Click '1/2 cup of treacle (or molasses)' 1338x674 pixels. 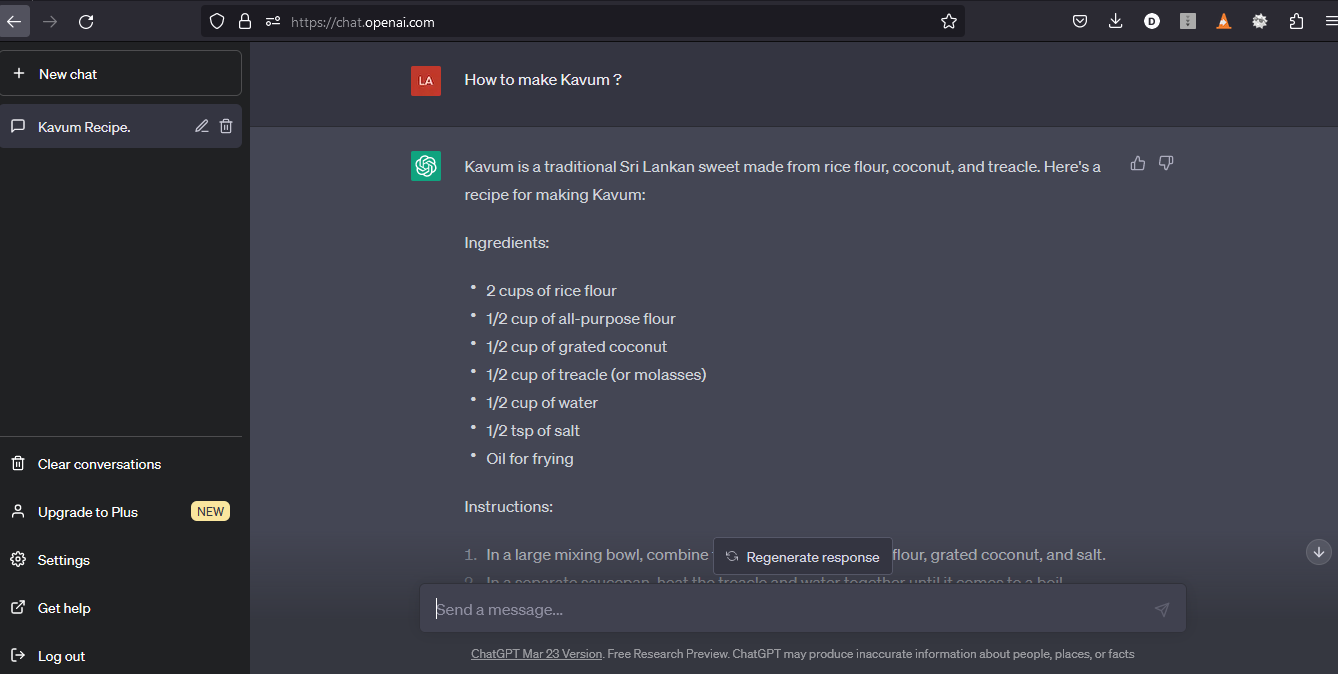coord(596,375)
